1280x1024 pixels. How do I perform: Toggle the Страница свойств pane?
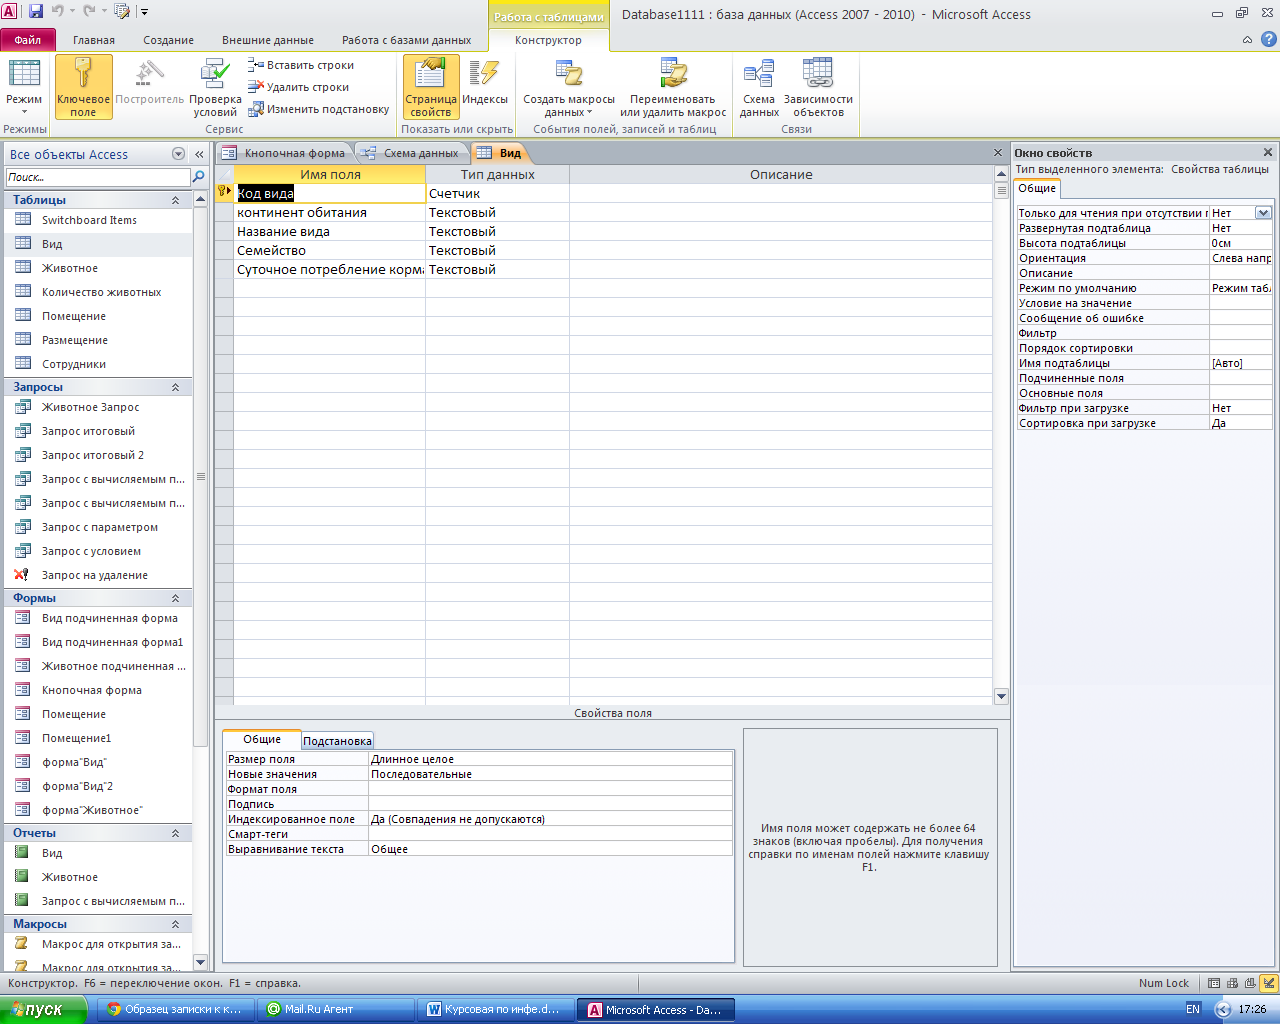pos(431,87)
